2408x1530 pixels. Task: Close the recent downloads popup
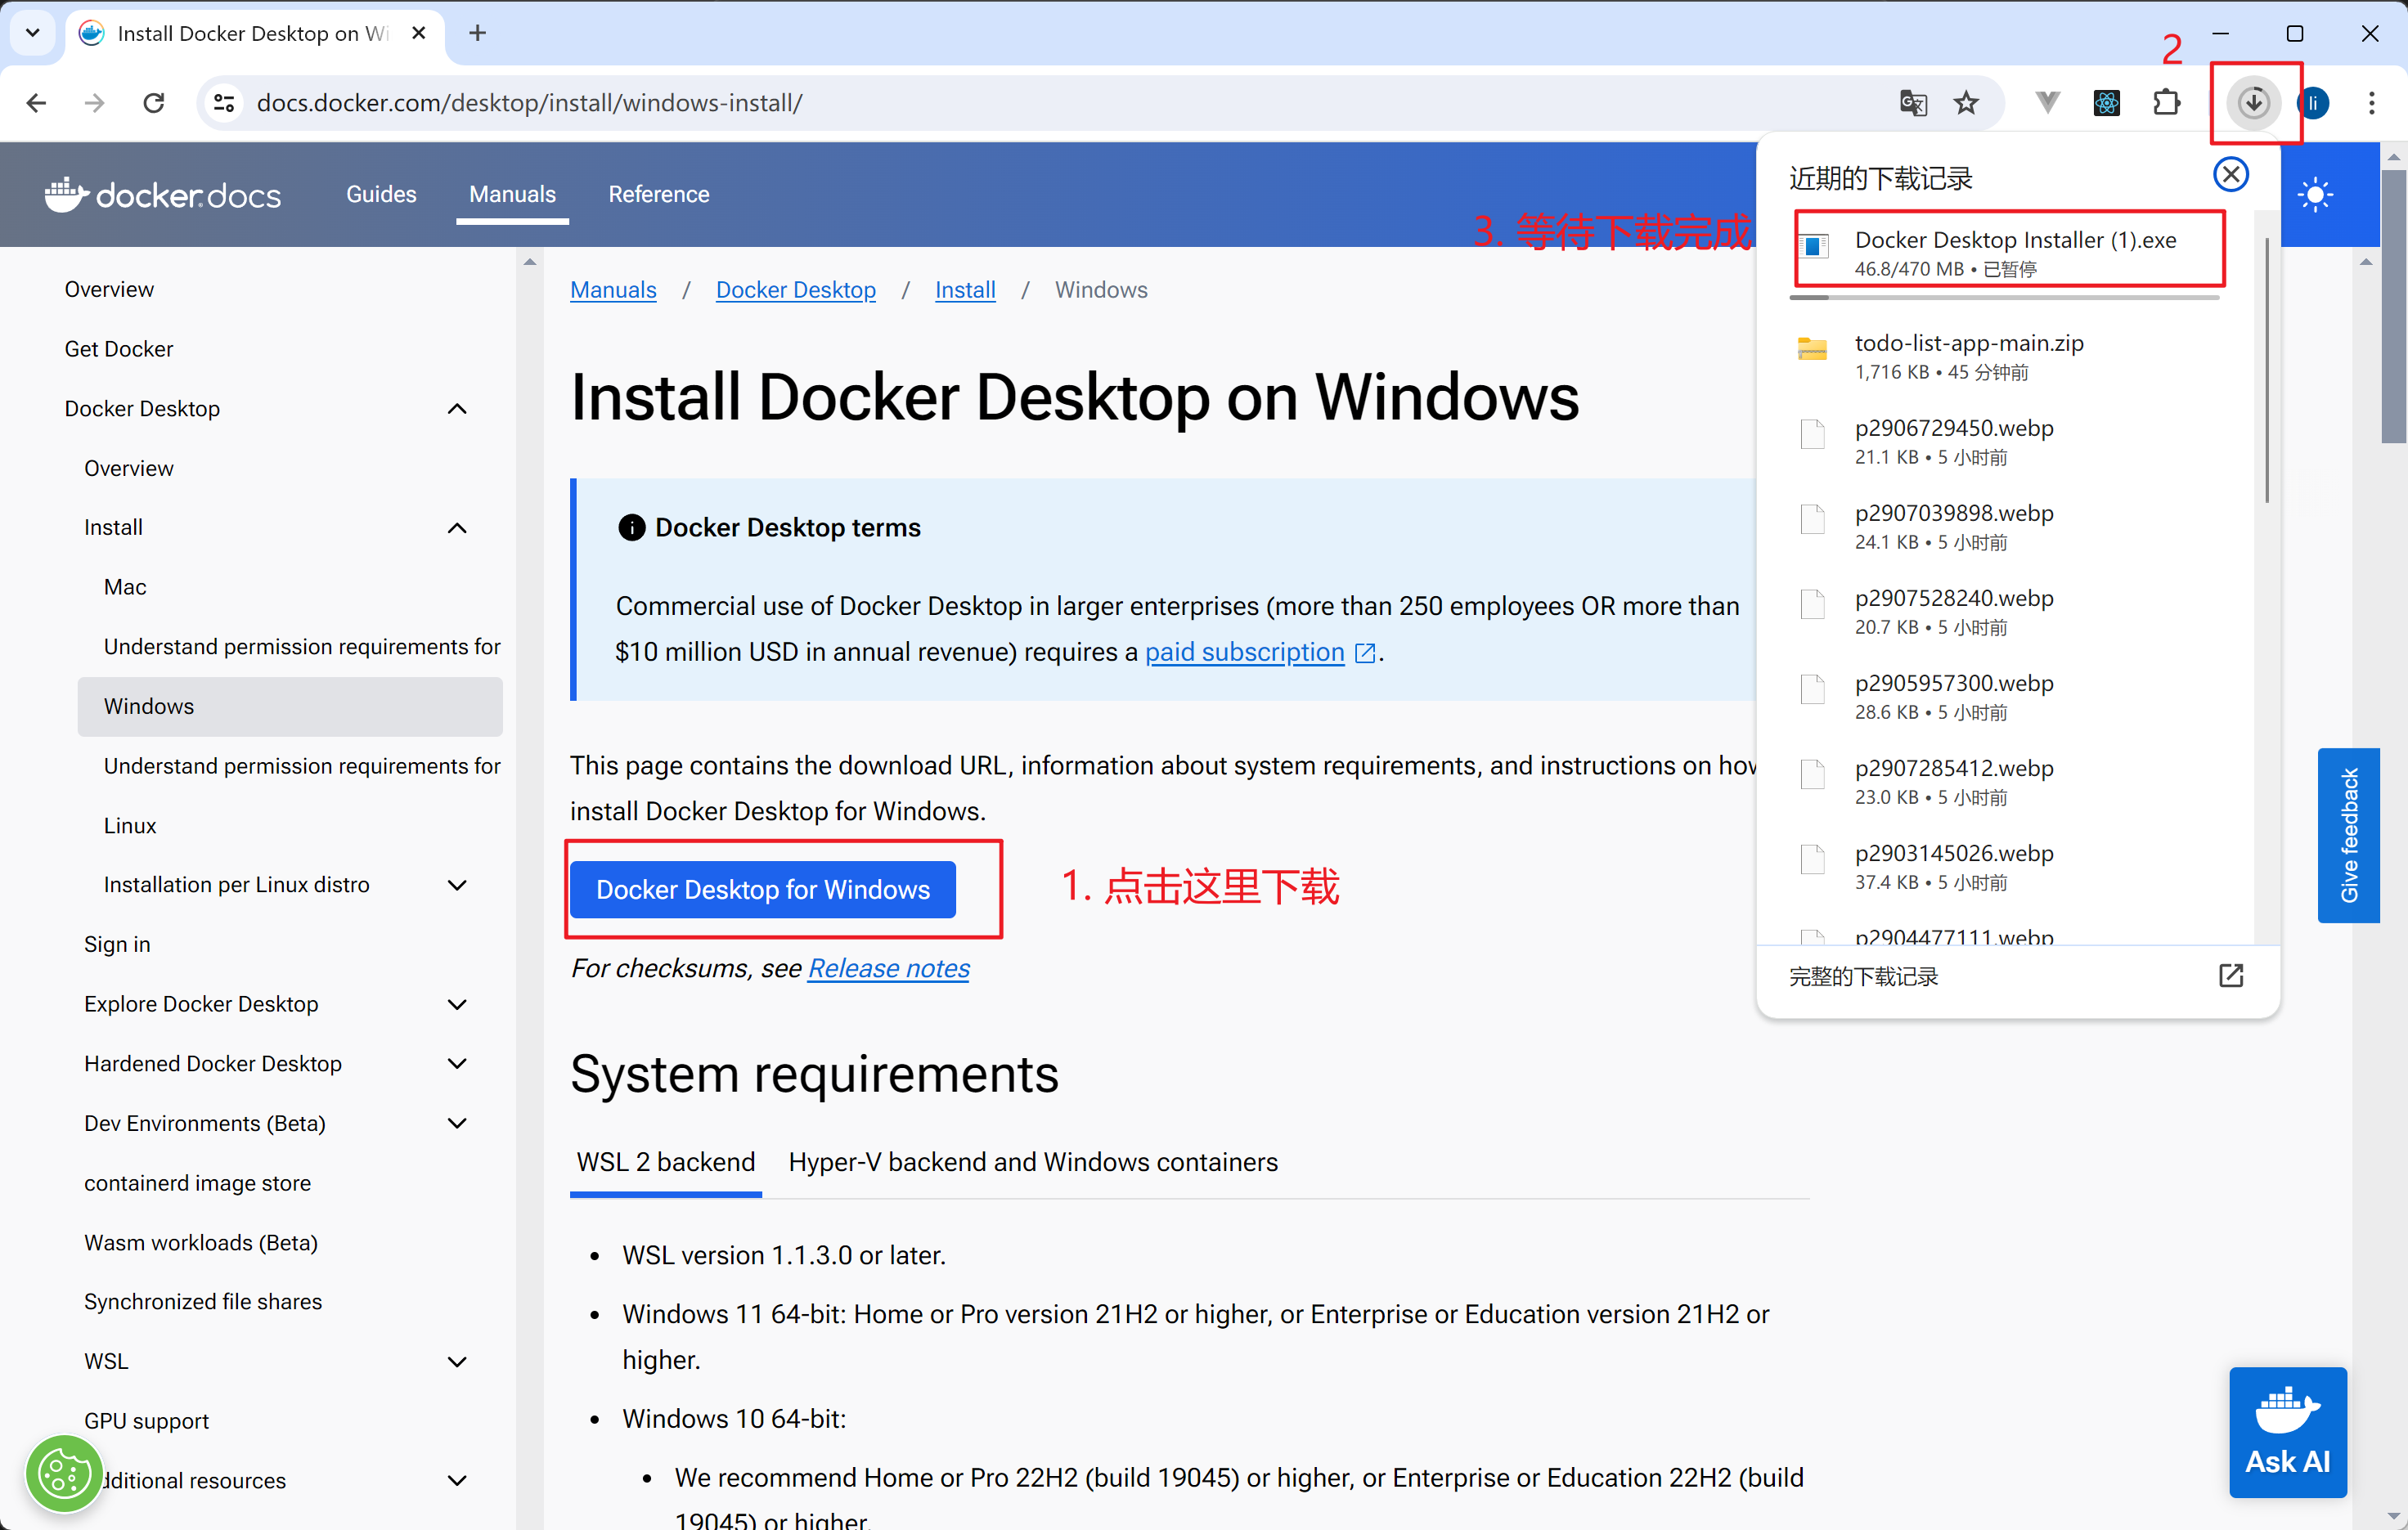point(2230,175)
